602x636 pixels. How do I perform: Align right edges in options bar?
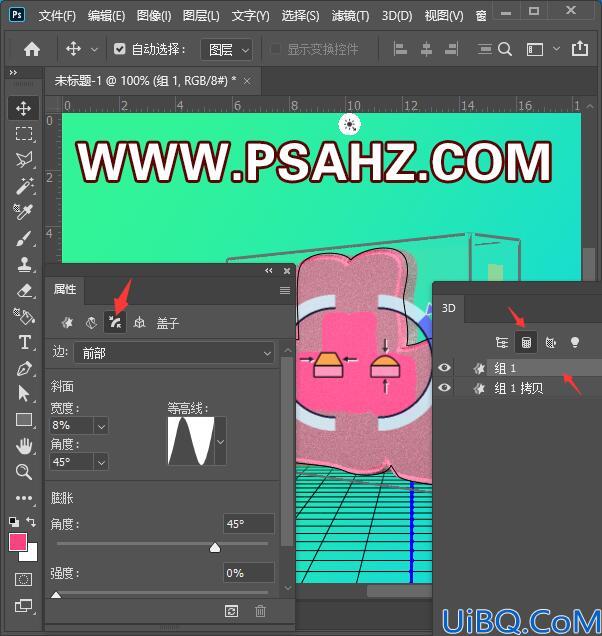coord(452,49)
